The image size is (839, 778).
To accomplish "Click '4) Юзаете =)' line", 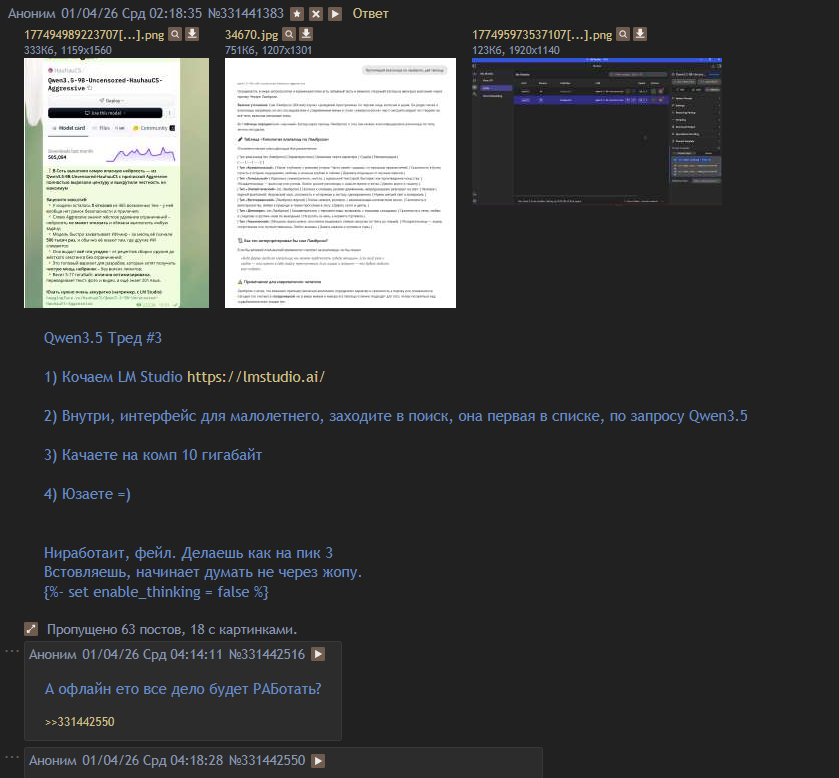I will (x=87, y=494).
